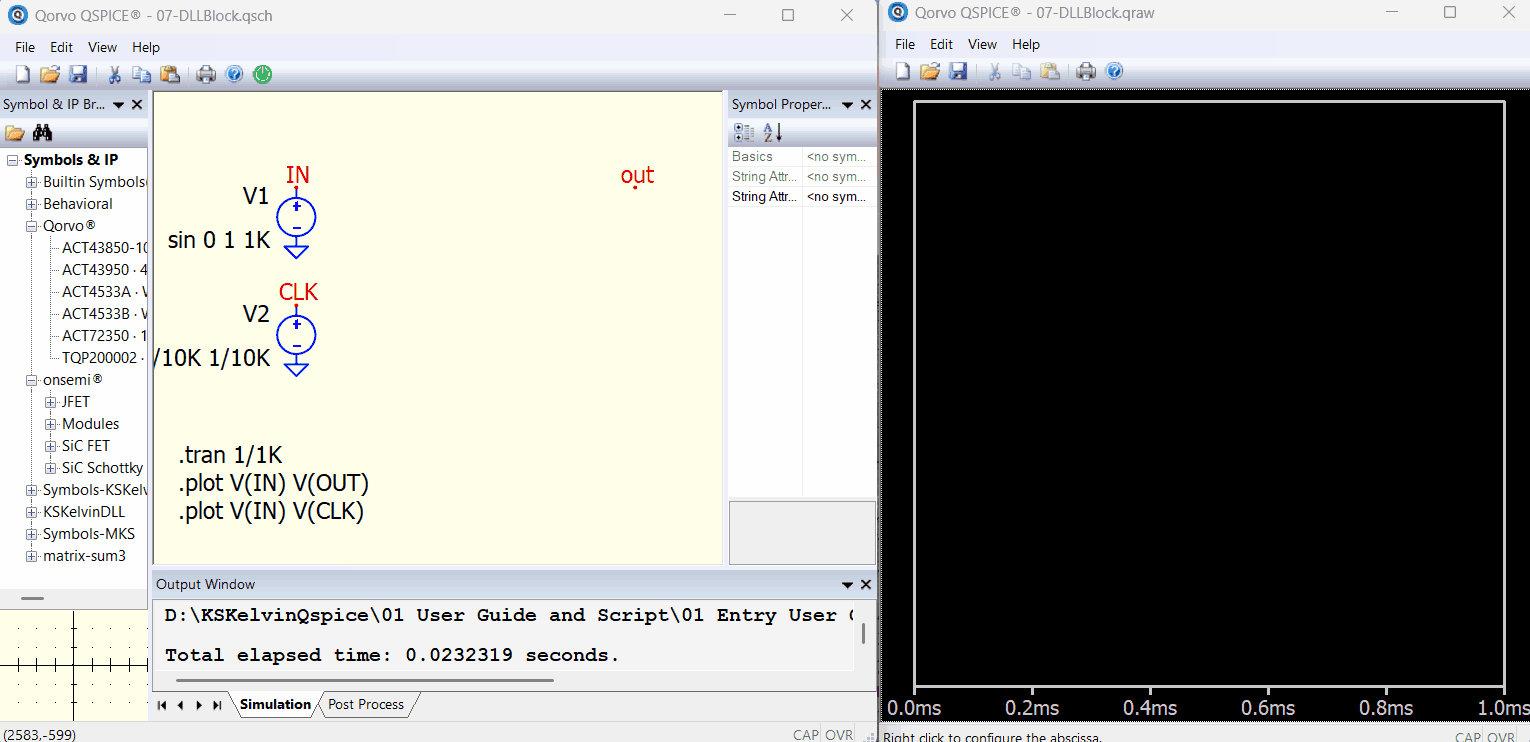Click the paste icon in the .qraw toolbar
This screenshot has height=742, width=1530.
[x=1050, y=71]
